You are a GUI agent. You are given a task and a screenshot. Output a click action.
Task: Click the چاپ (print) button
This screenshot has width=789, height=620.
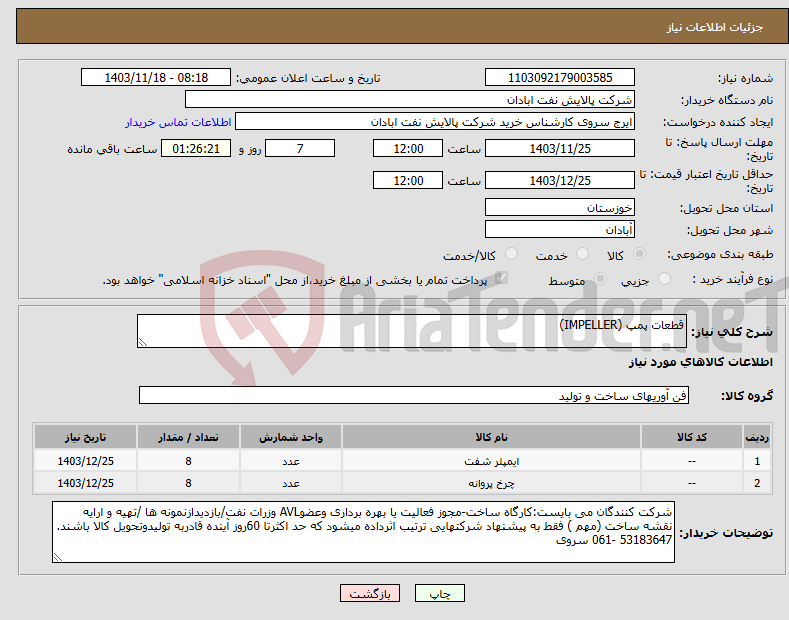[x=439, y=593]
